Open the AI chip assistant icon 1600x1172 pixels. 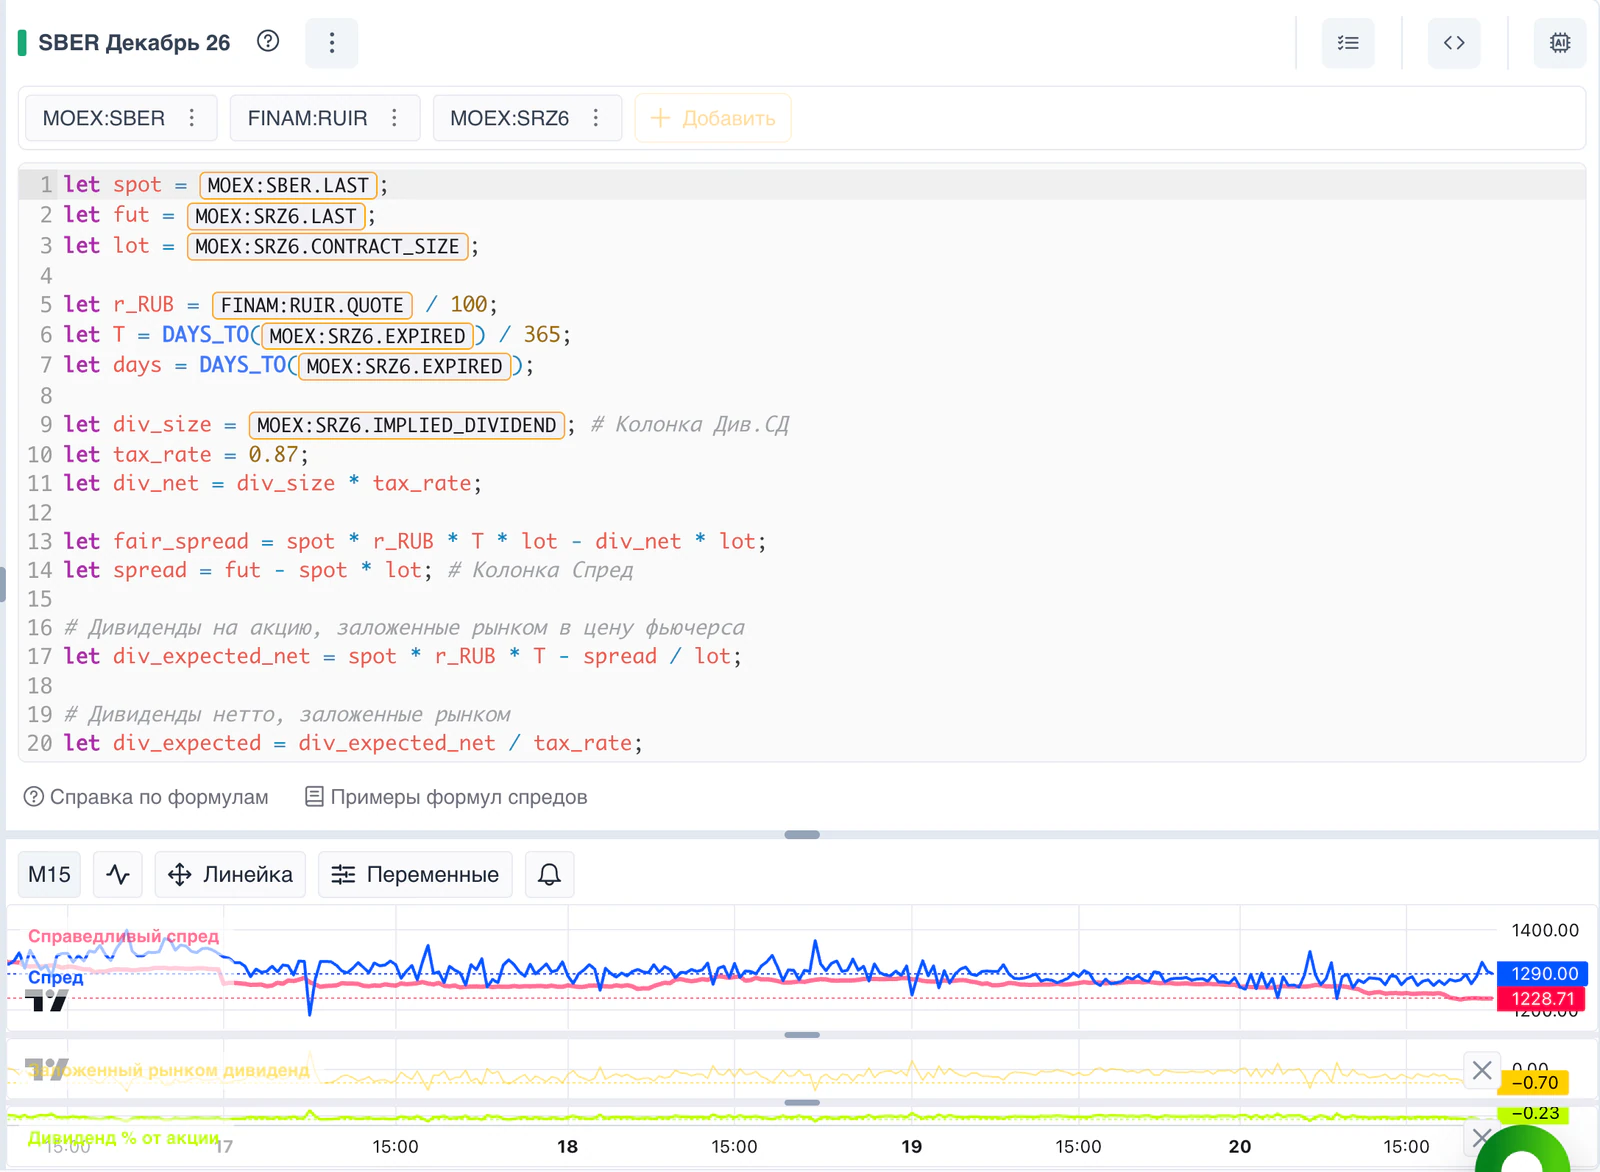click(x=1560, y=43)
